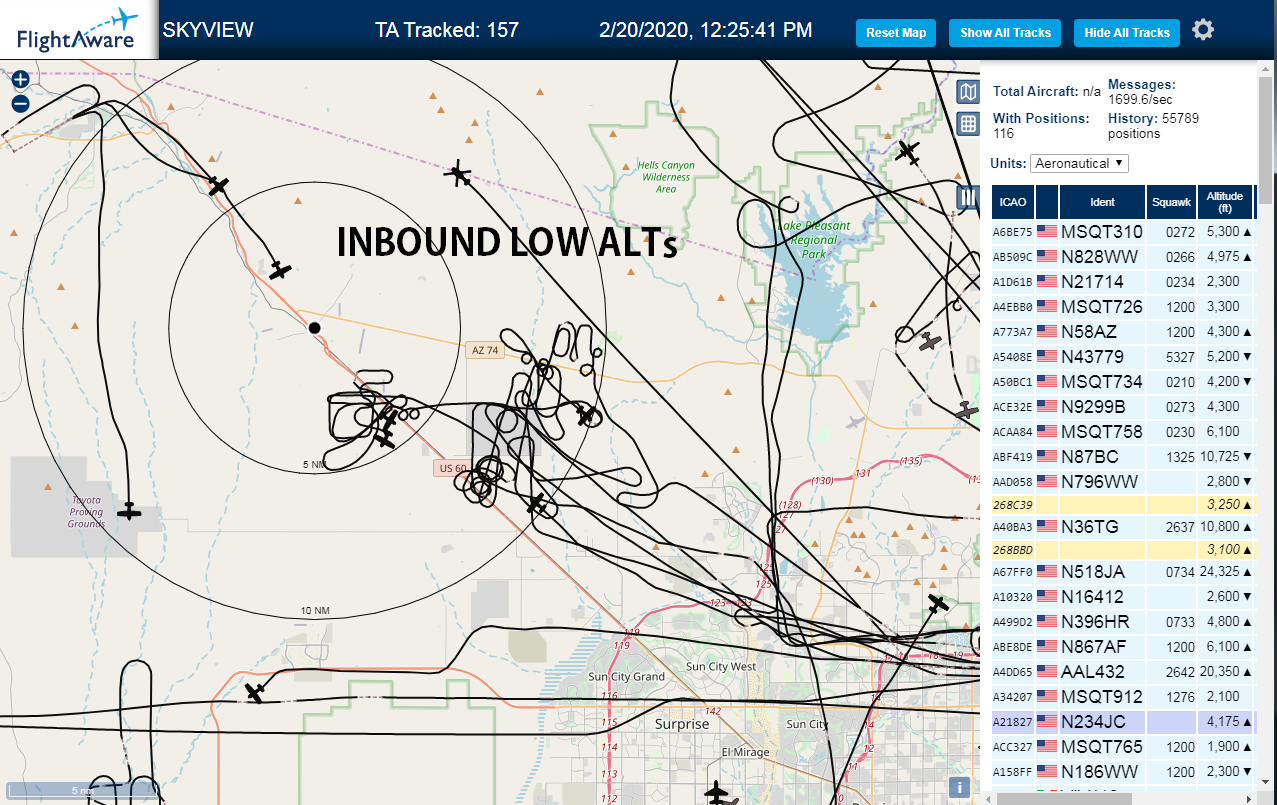Select the gray aircraft east of Lake Pleasant

click(x=931, y=342)
